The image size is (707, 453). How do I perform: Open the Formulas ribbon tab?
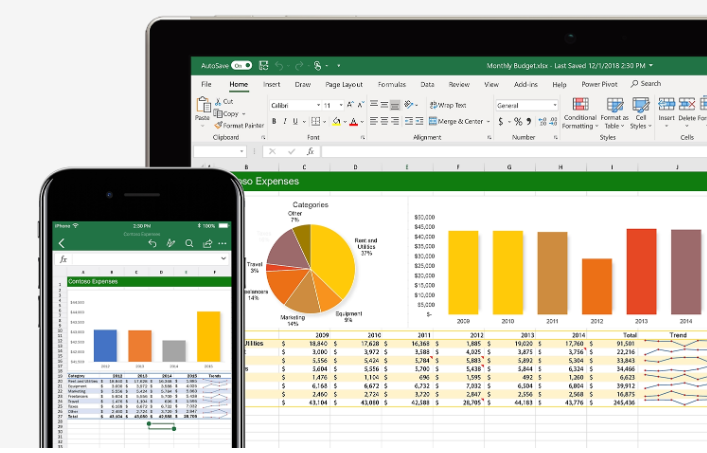pyautogui.click(x=391, y=85)
